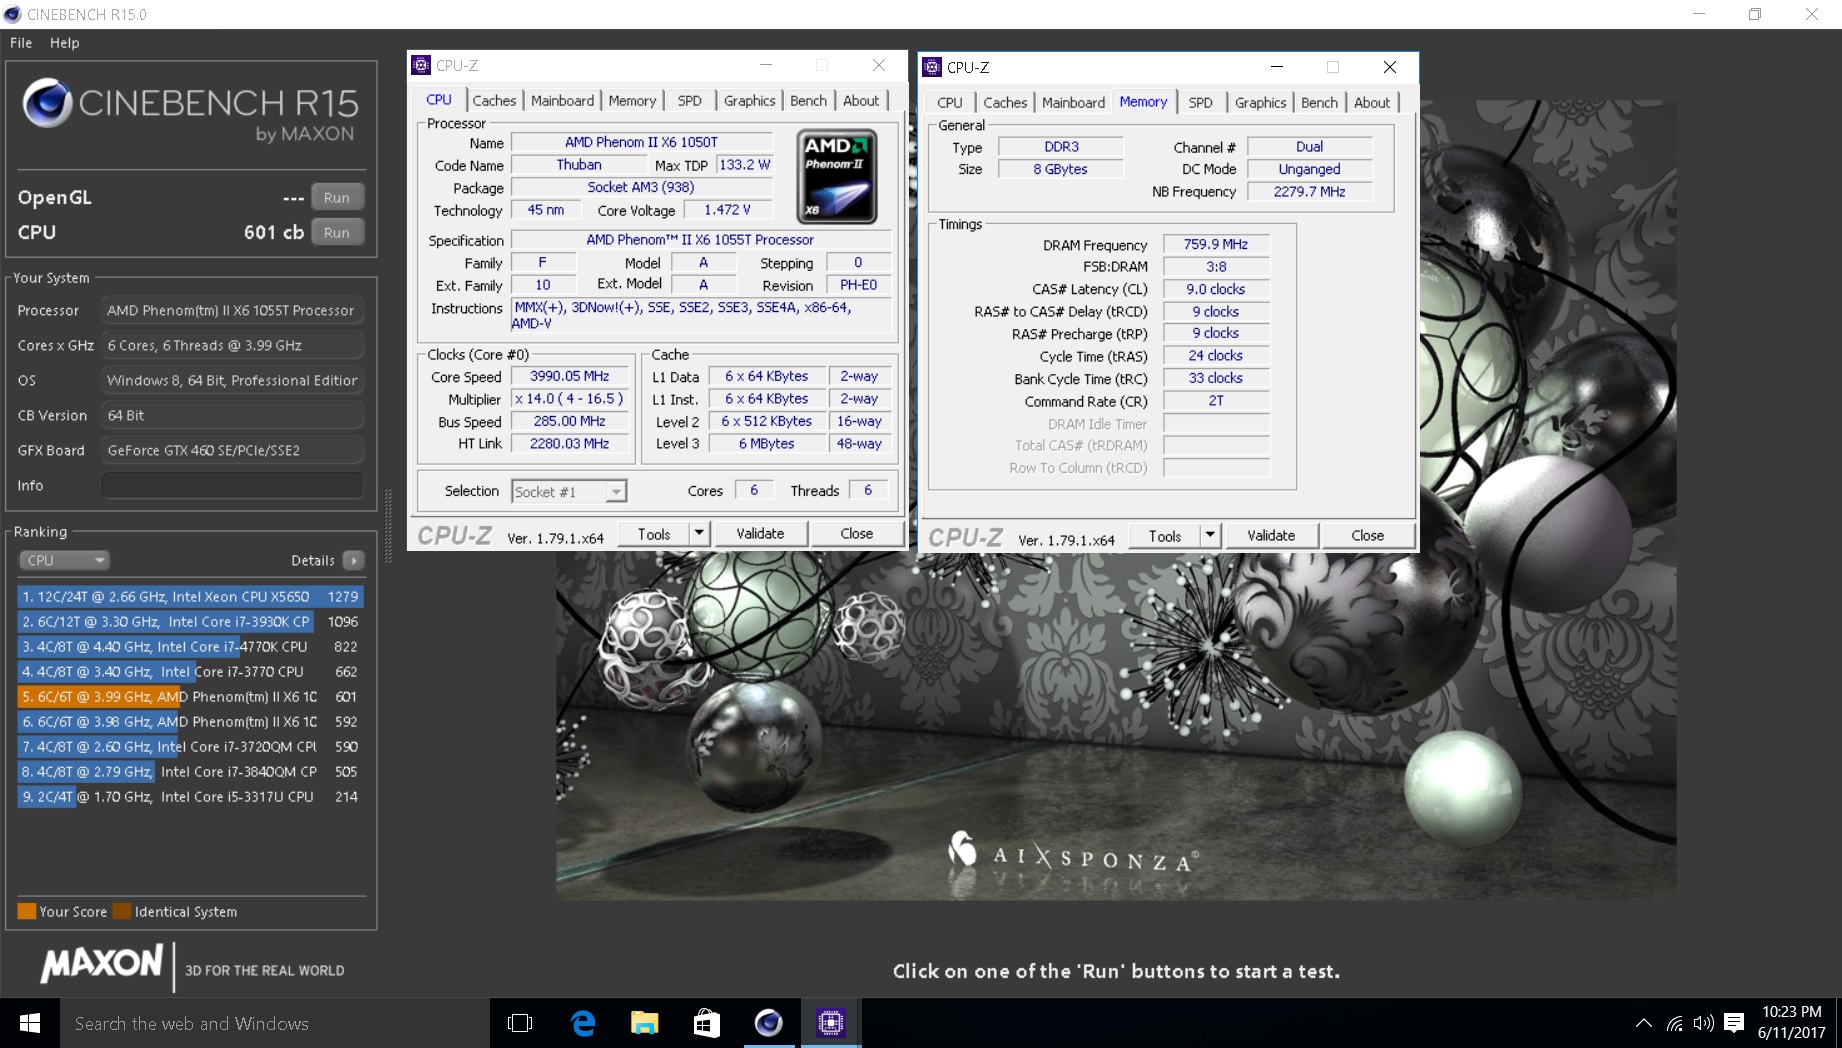Click left CPU-Z window title icon
Viewport: 1842px width, 1048px height.
421,65
